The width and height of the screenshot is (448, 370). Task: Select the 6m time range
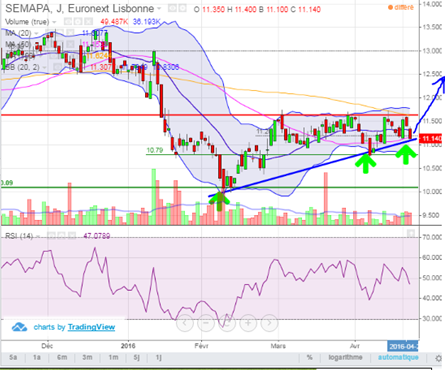pos(62,357)
